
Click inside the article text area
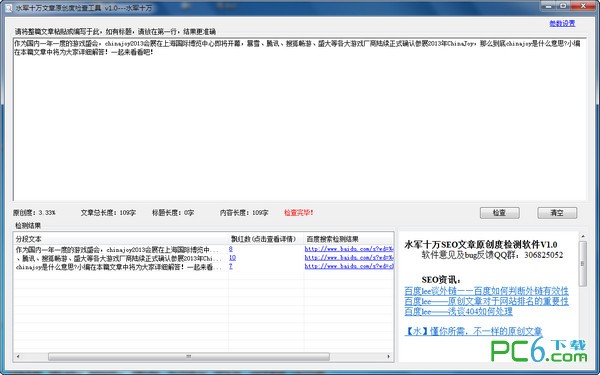pyautogui.click(x=300, y=119)
